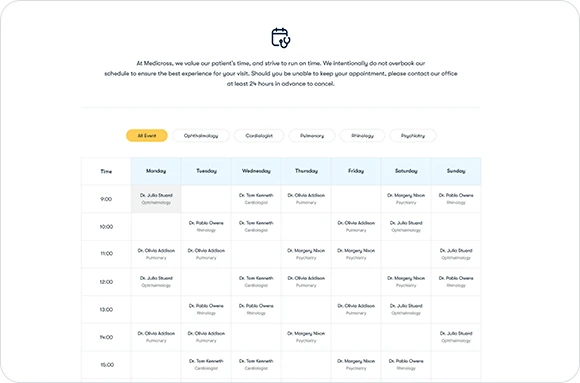Pick Saturday 15:00 Dr. Pablo Owens slot
580x383 pixels.
pos(406,364)
